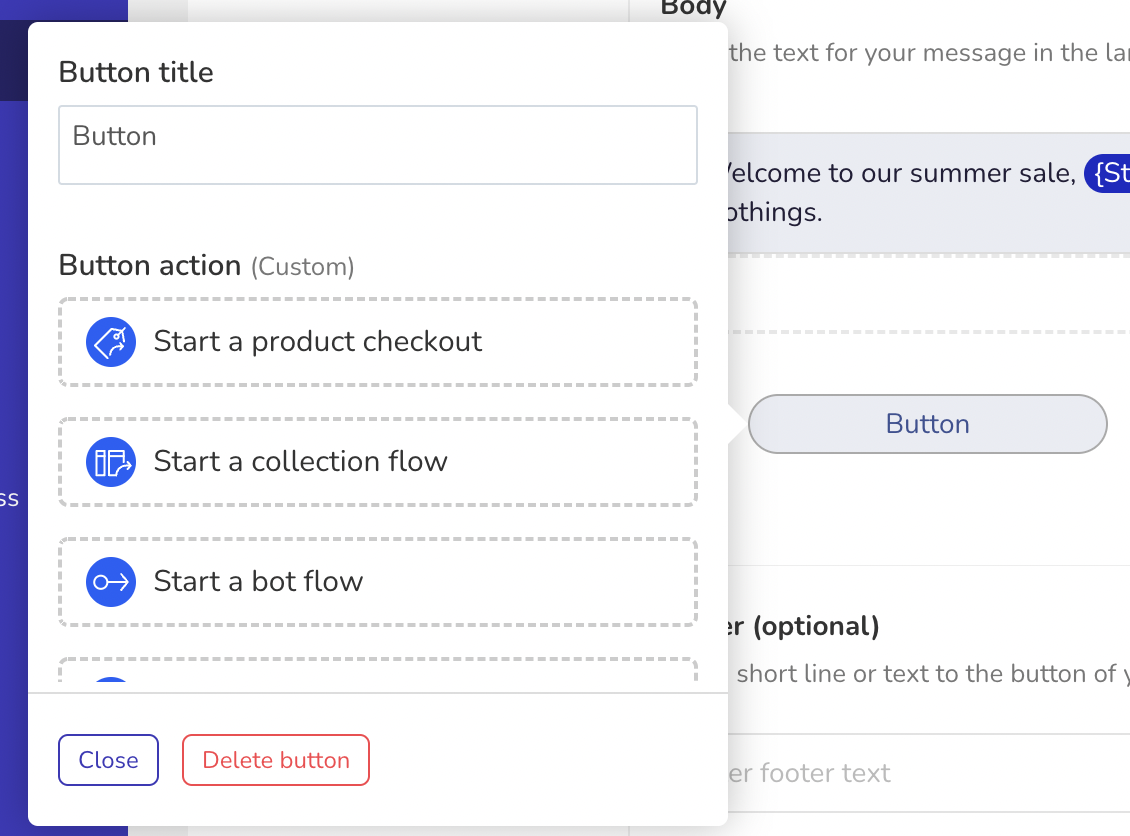
Task: Pick "Start a bot flow" option label
Action: 258,582
